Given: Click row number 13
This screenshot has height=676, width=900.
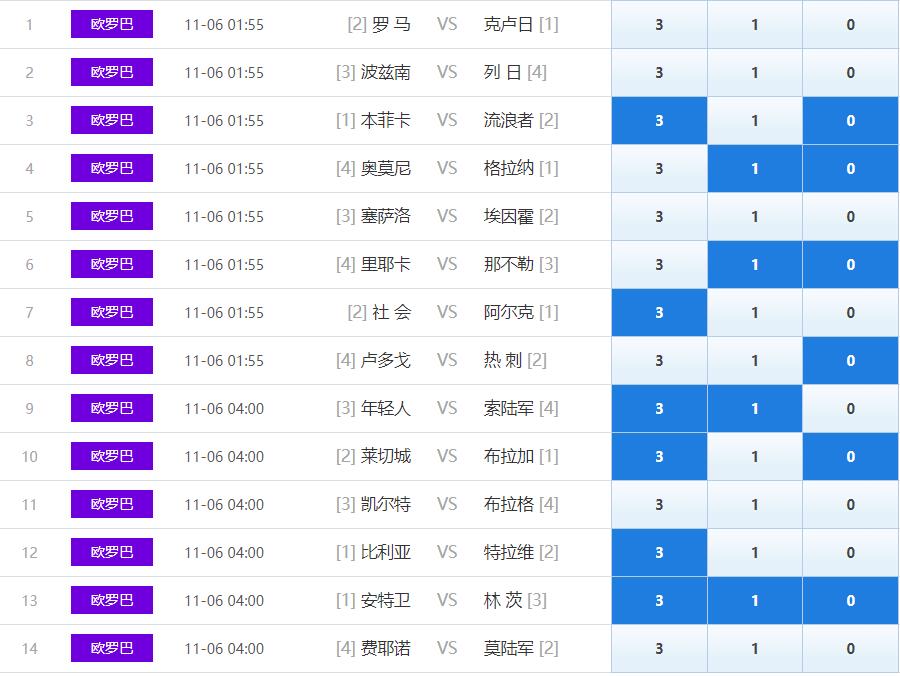Looking at the screenshot, I should 29,601.
